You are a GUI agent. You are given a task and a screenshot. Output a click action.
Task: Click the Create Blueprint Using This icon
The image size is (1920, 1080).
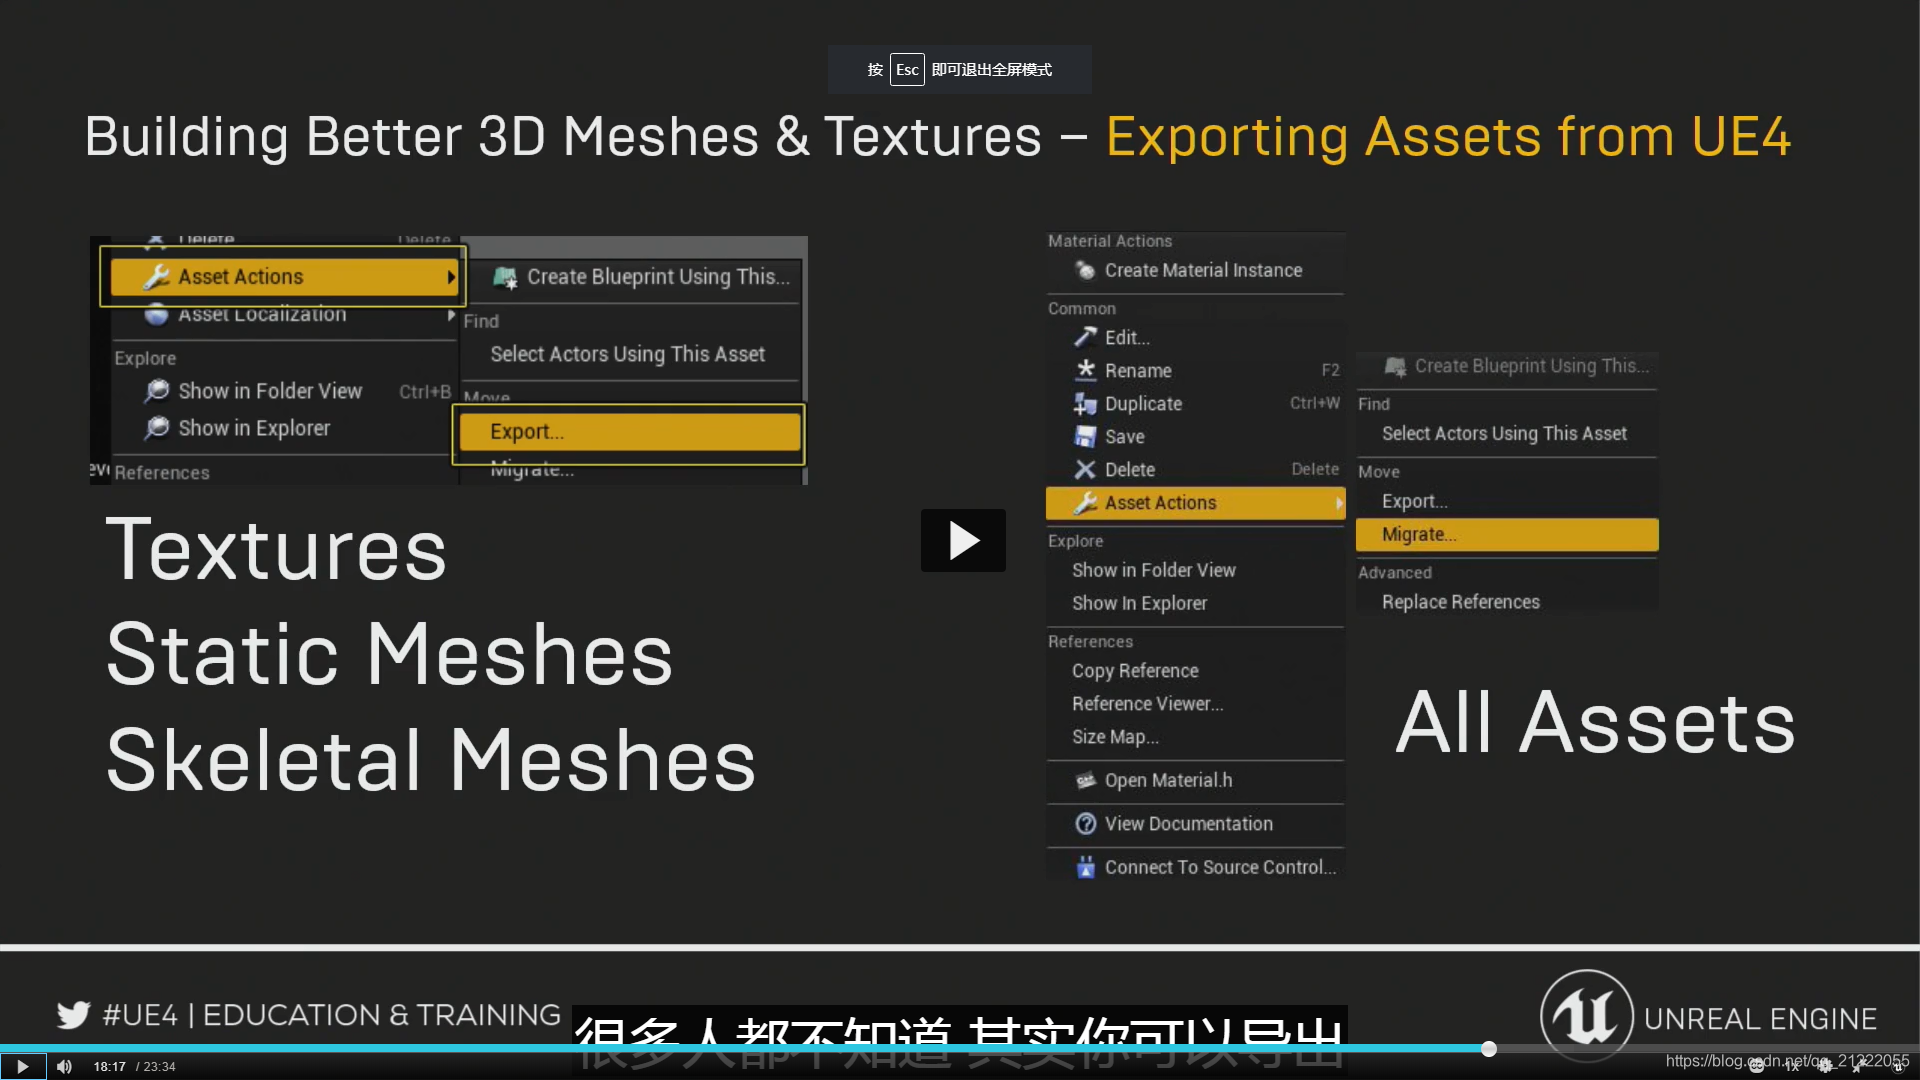click(x=505, y=277)
